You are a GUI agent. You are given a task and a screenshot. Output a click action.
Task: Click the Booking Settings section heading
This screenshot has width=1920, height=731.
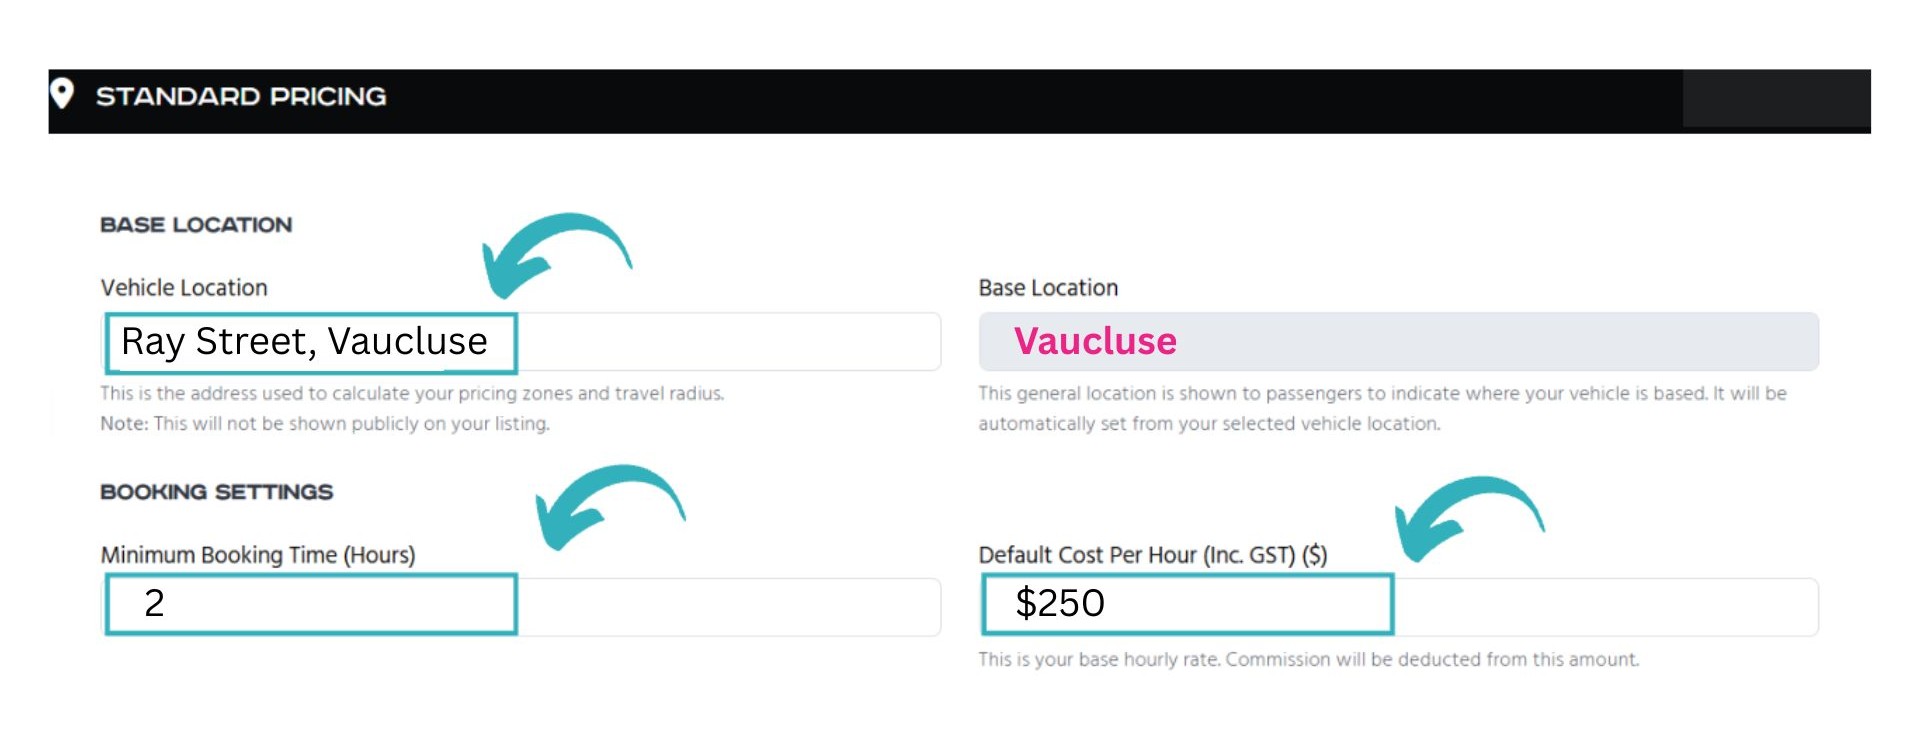pos(216,492)
